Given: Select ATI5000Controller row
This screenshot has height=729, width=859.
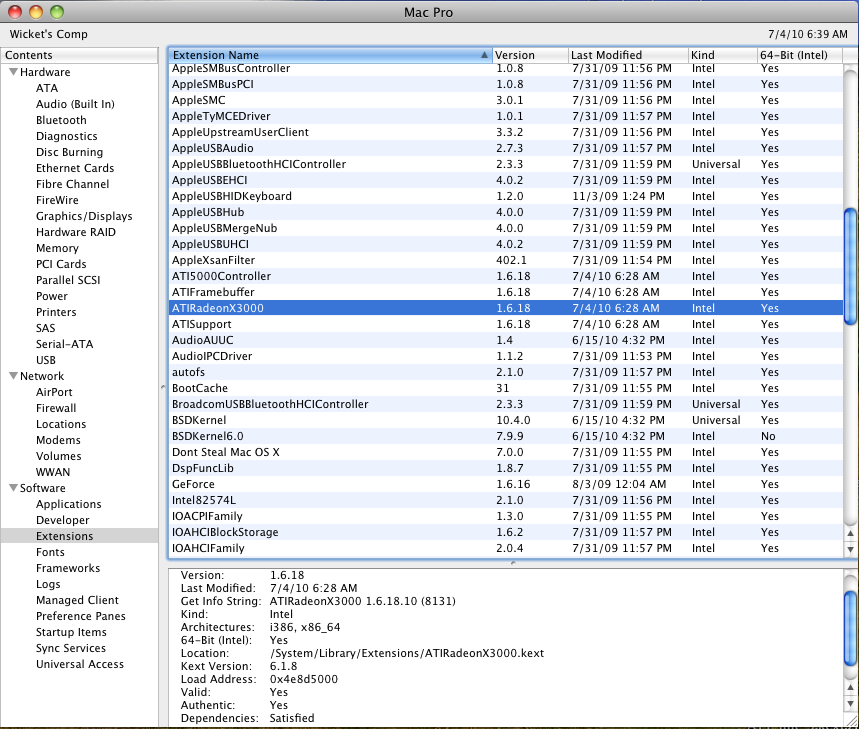Looking at the screenshot, I should pyautogui.click(x=506, y=276).
